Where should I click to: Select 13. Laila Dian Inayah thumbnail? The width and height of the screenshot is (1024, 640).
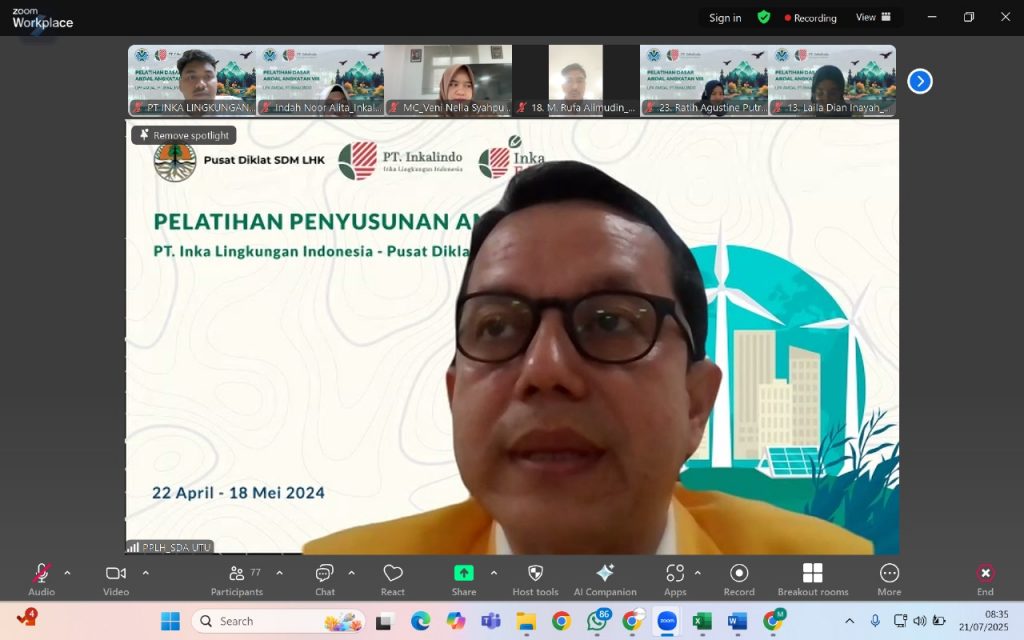(832, 80)
